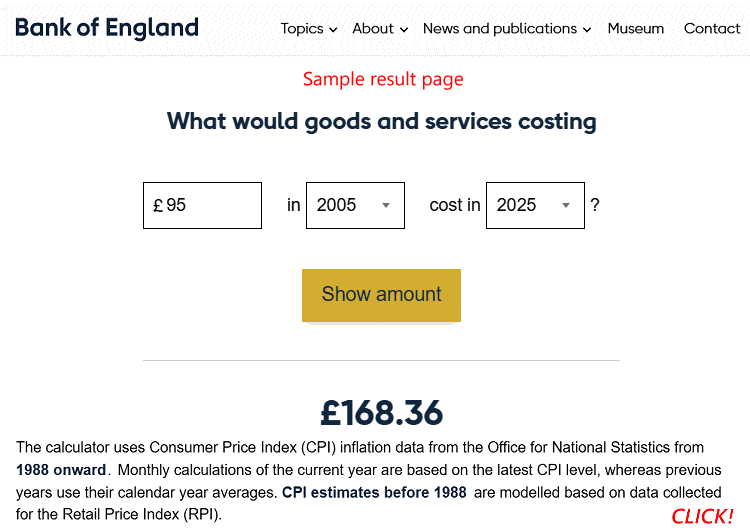The width and height of the screenshot is (750, 530).
Task: Select the £168.36 result amount
Action: [x=381, y=413]
